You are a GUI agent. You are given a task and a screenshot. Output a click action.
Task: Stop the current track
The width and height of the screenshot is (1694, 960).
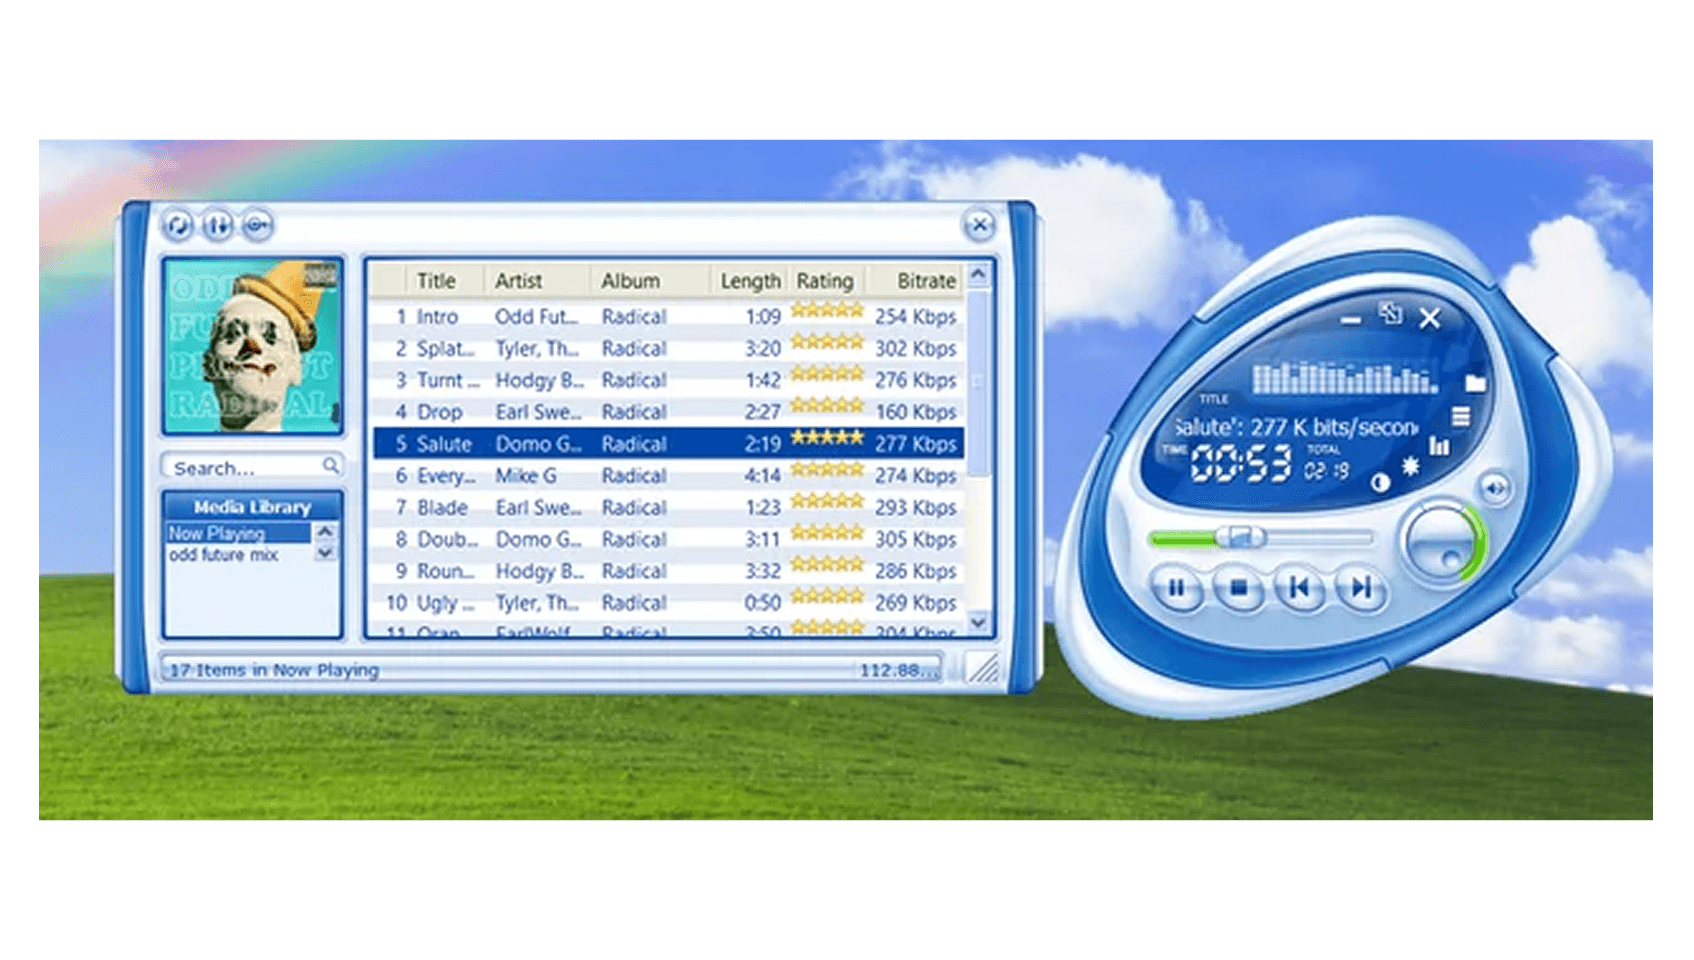(x=1238, y=588)
